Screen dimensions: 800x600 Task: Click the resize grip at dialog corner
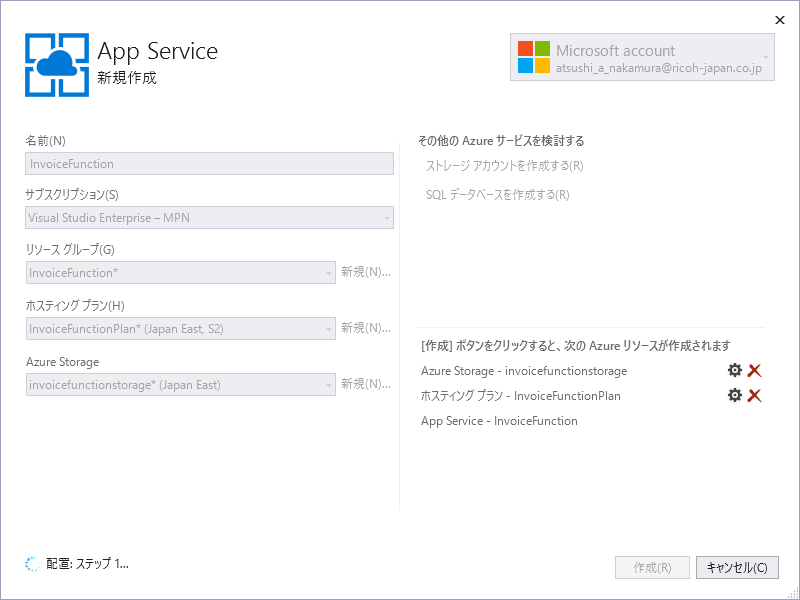[x=792, y=593]
